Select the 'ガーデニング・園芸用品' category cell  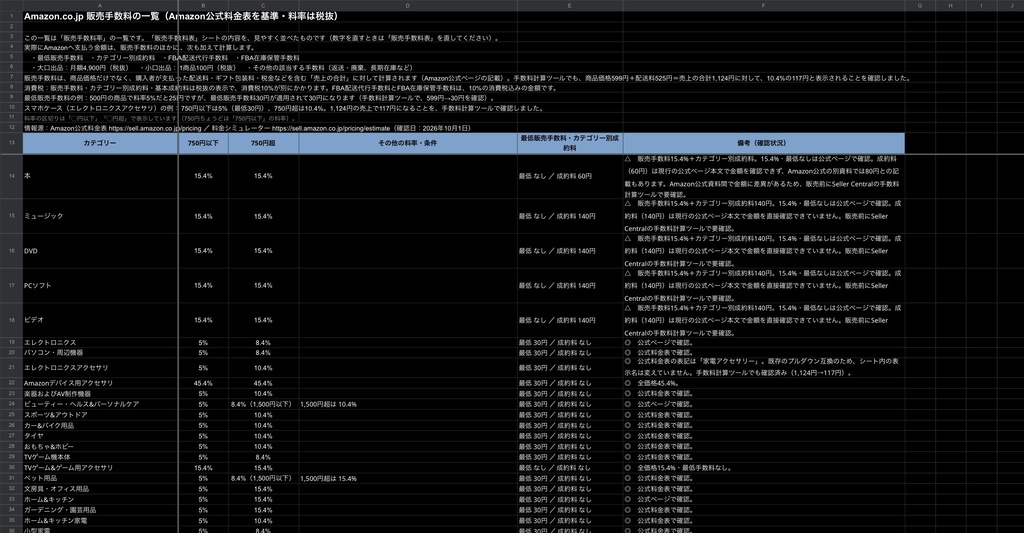click(x=100, y=510)
